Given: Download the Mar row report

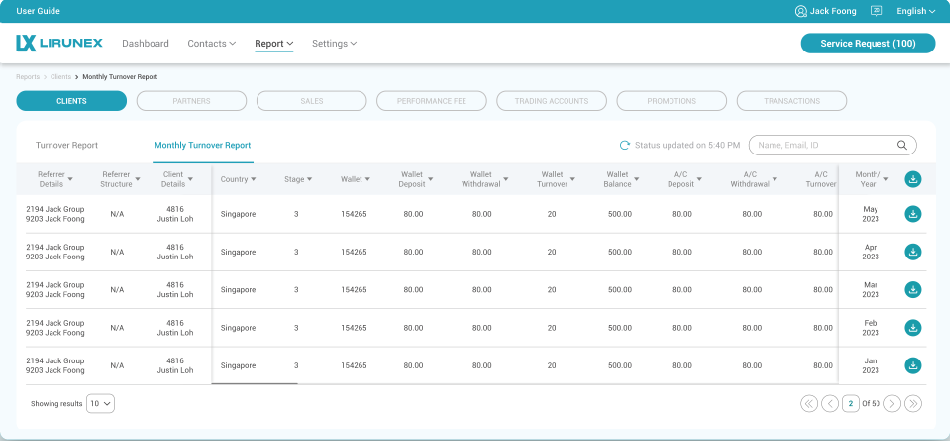Looking at the screenshot, I should pyautogui.click(x=912, y=290).
